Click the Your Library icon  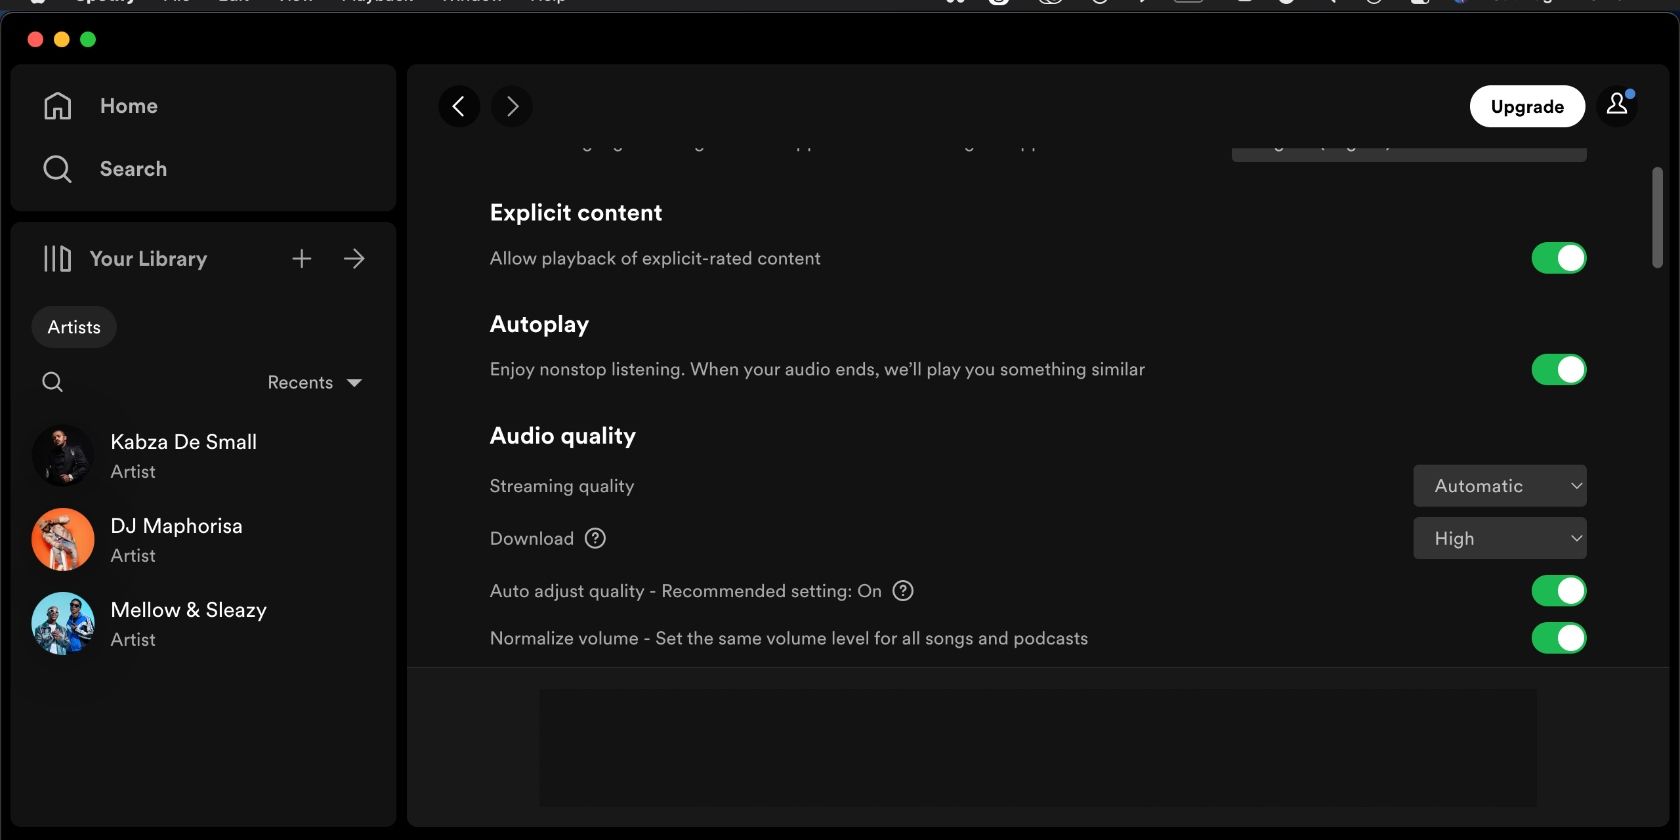click(57, 259)
